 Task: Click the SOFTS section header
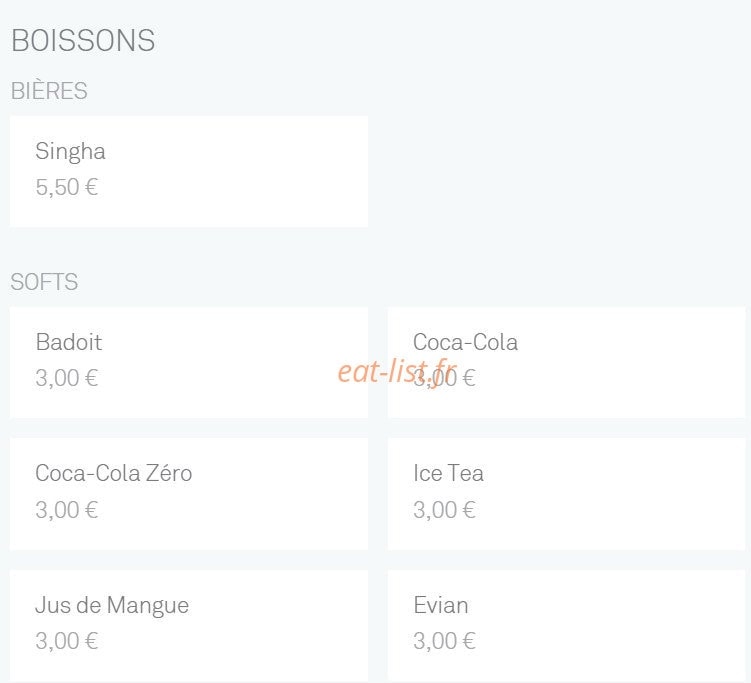[44, 282]
